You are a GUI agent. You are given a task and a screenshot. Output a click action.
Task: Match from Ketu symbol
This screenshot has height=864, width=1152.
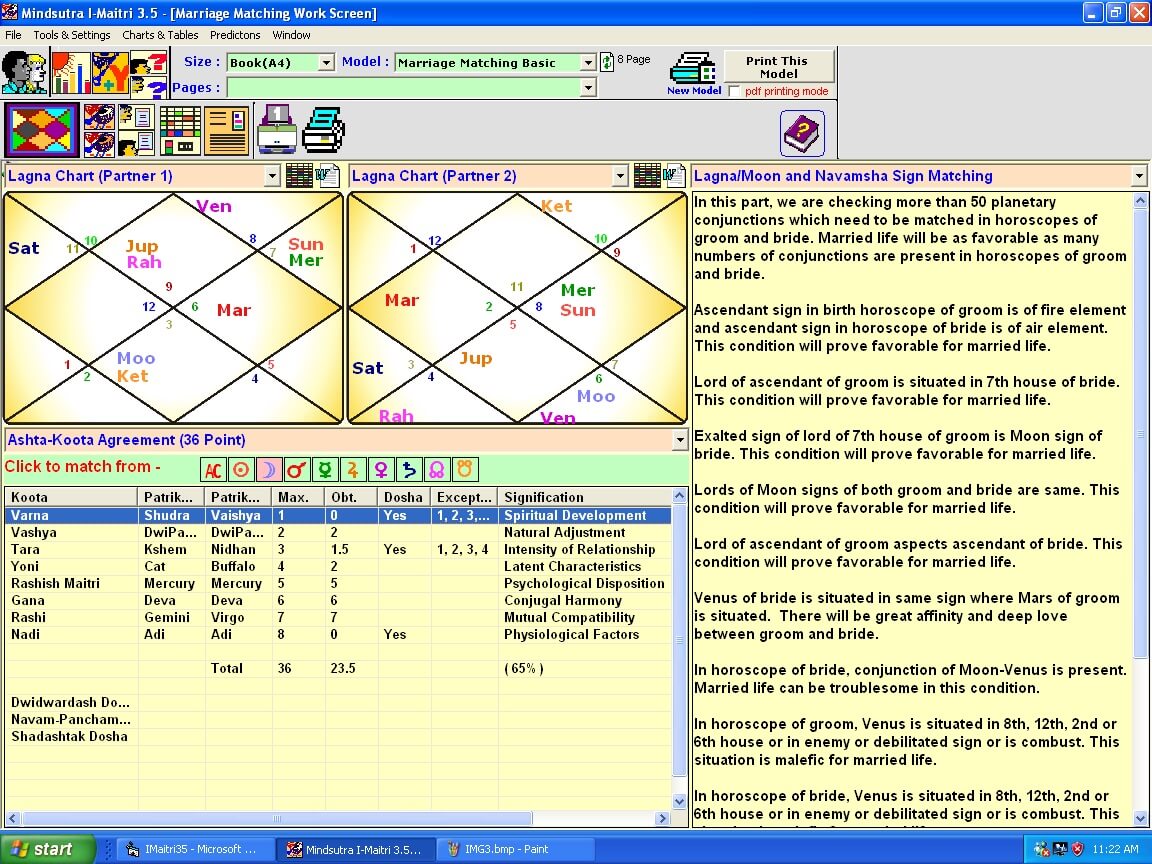pyautogui.click(x=464, y=469)
